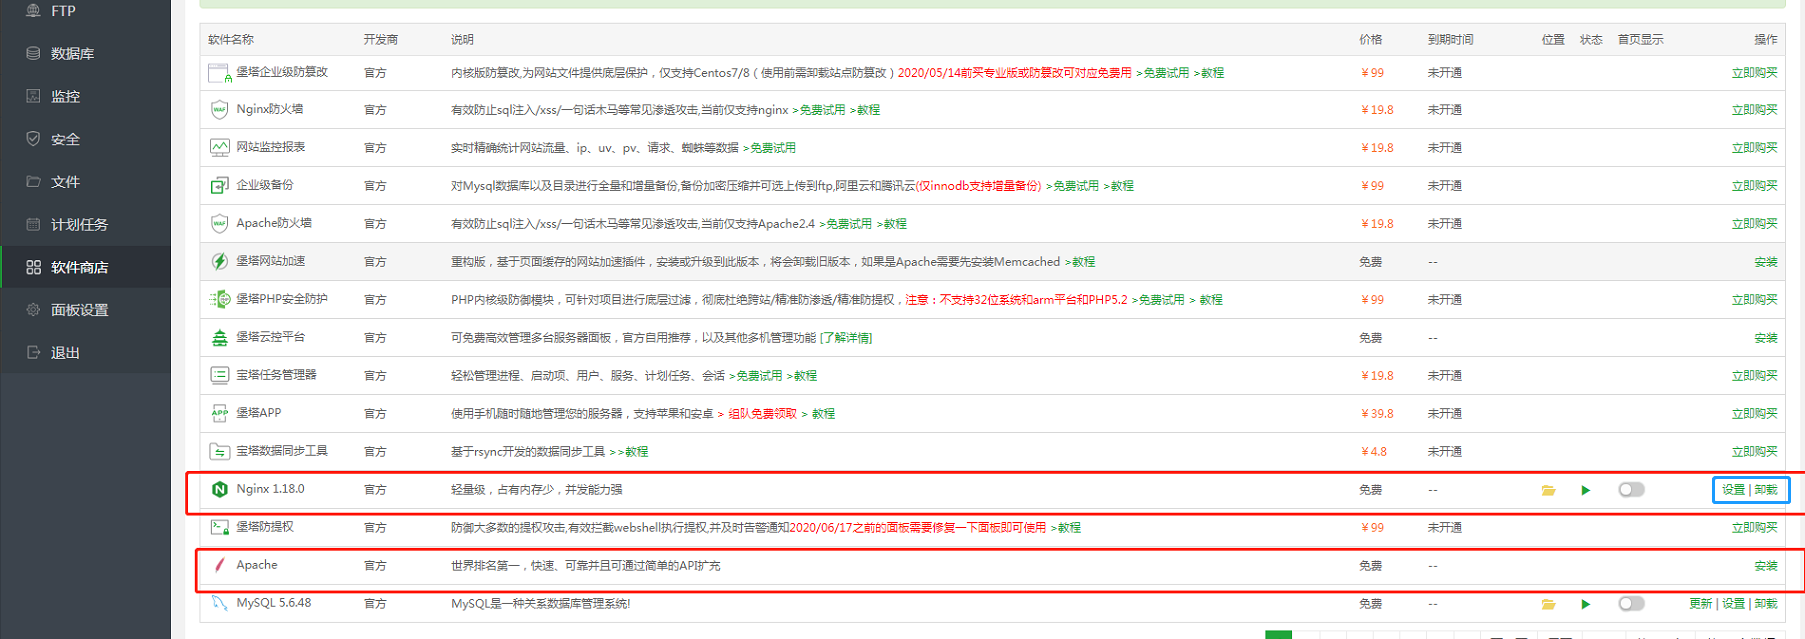Click 安装 for 堡塔网站加速
Viewport: 1805px width, 639px height.
1766,262
